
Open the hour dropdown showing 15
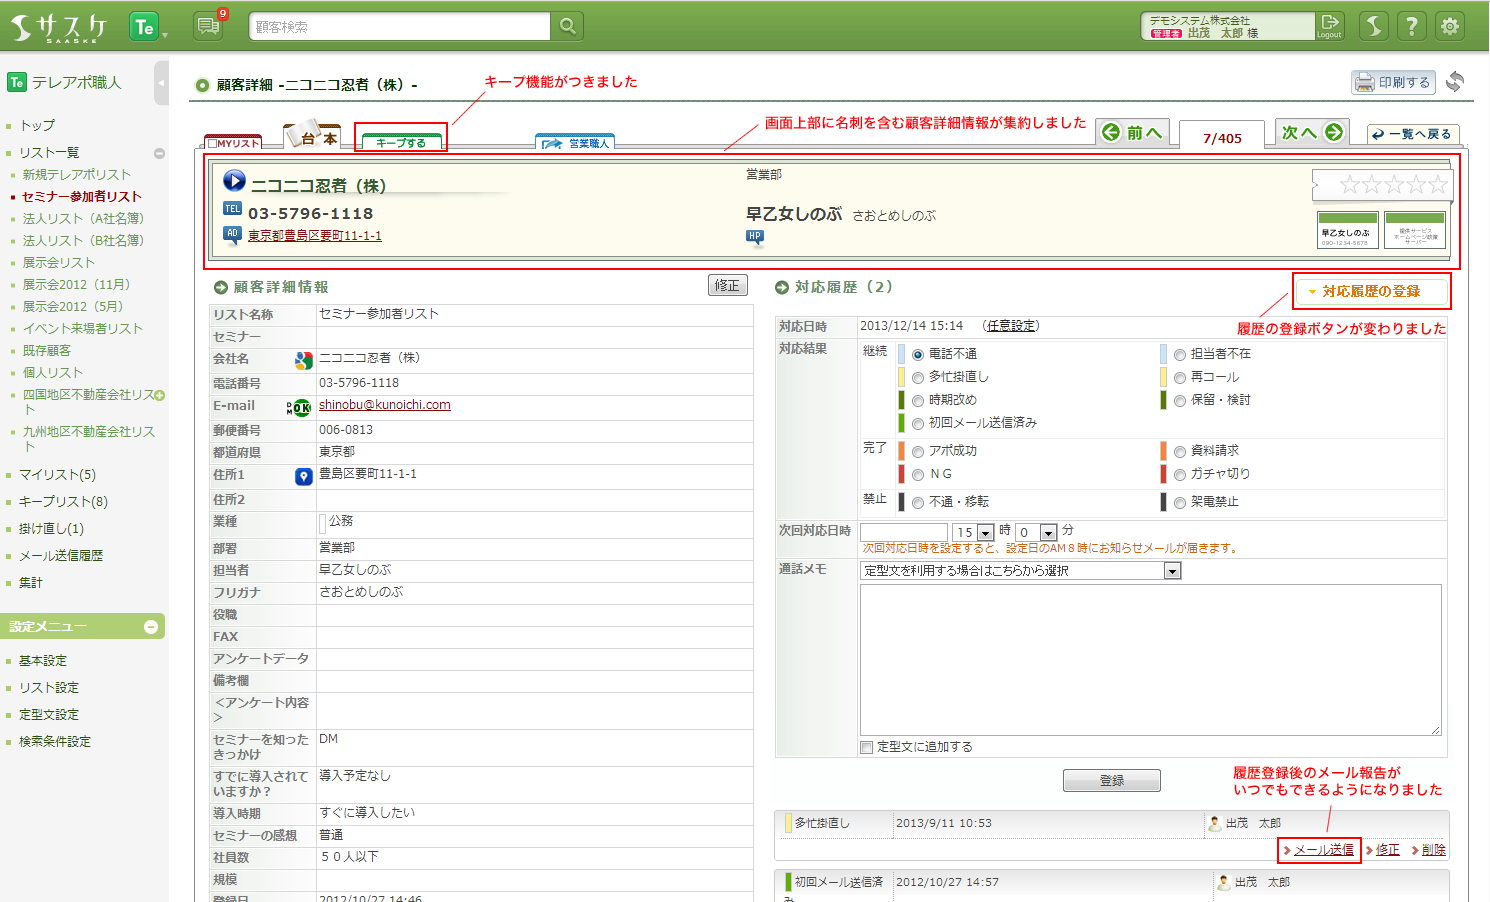(985, 533)
